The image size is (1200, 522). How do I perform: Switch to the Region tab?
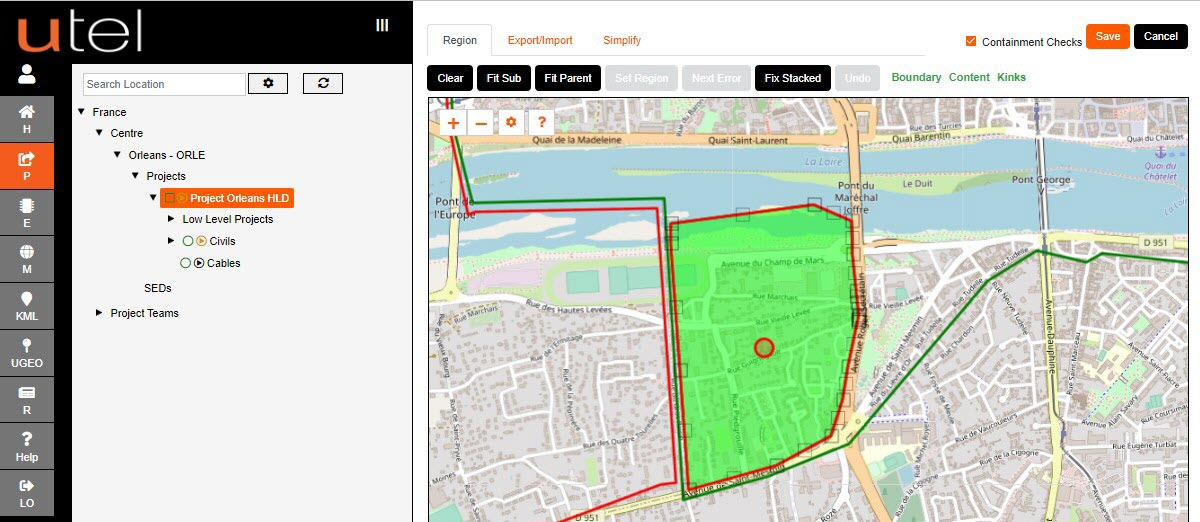click(460, 40)
